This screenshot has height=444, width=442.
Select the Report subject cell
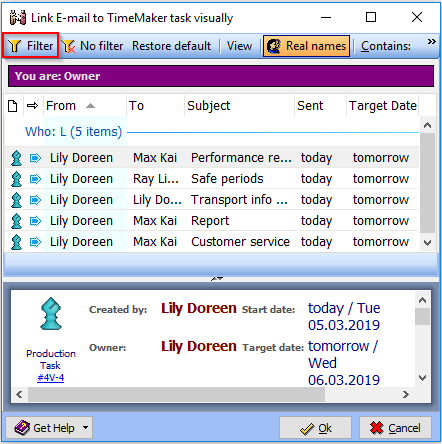pyautogui.click(x=210, y=221)
